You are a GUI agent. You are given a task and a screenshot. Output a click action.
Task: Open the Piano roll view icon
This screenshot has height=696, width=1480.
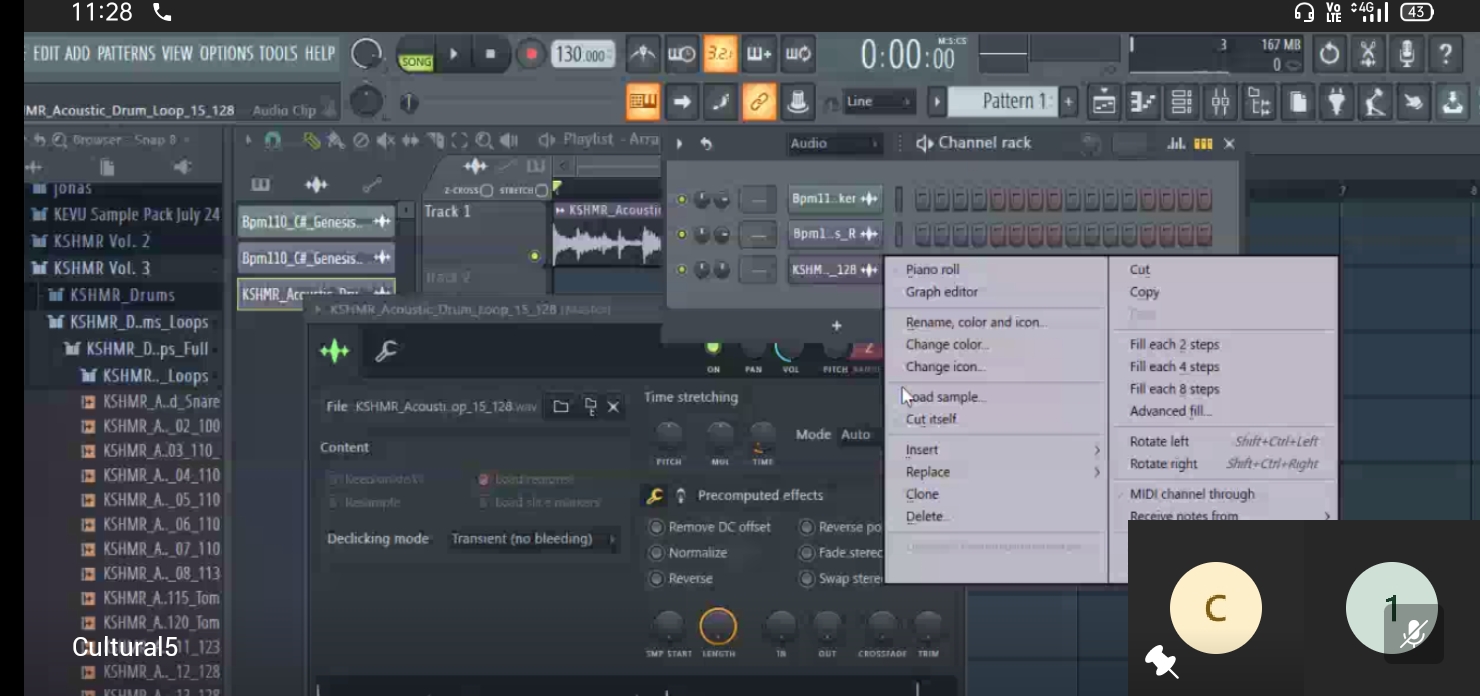click(1142, 102)
